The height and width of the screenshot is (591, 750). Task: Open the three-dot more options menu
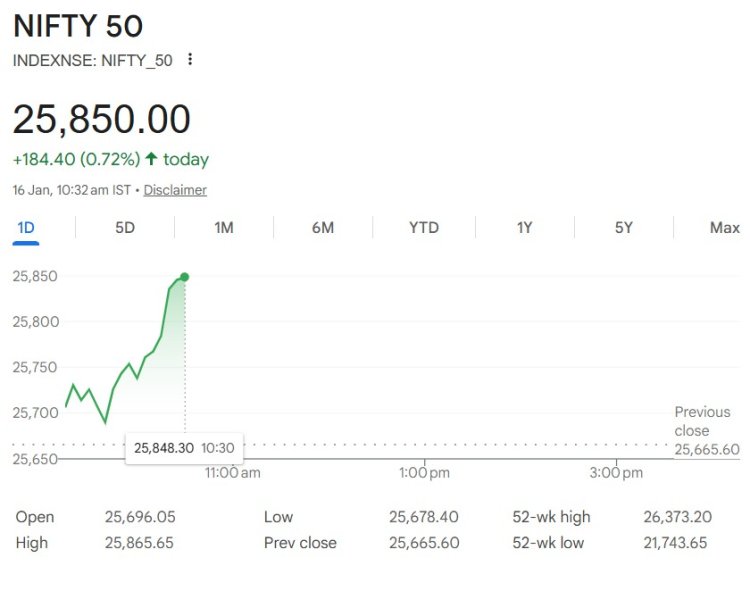[190, 60]
